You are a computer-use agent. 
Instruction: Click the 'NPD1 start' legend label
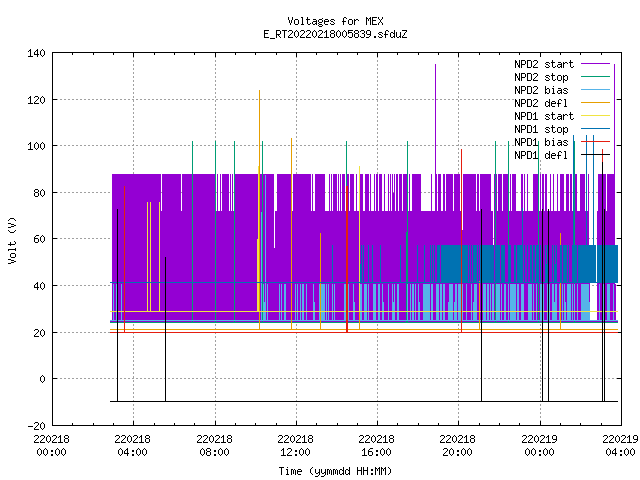pyautogui.click(x=544, y=116)
